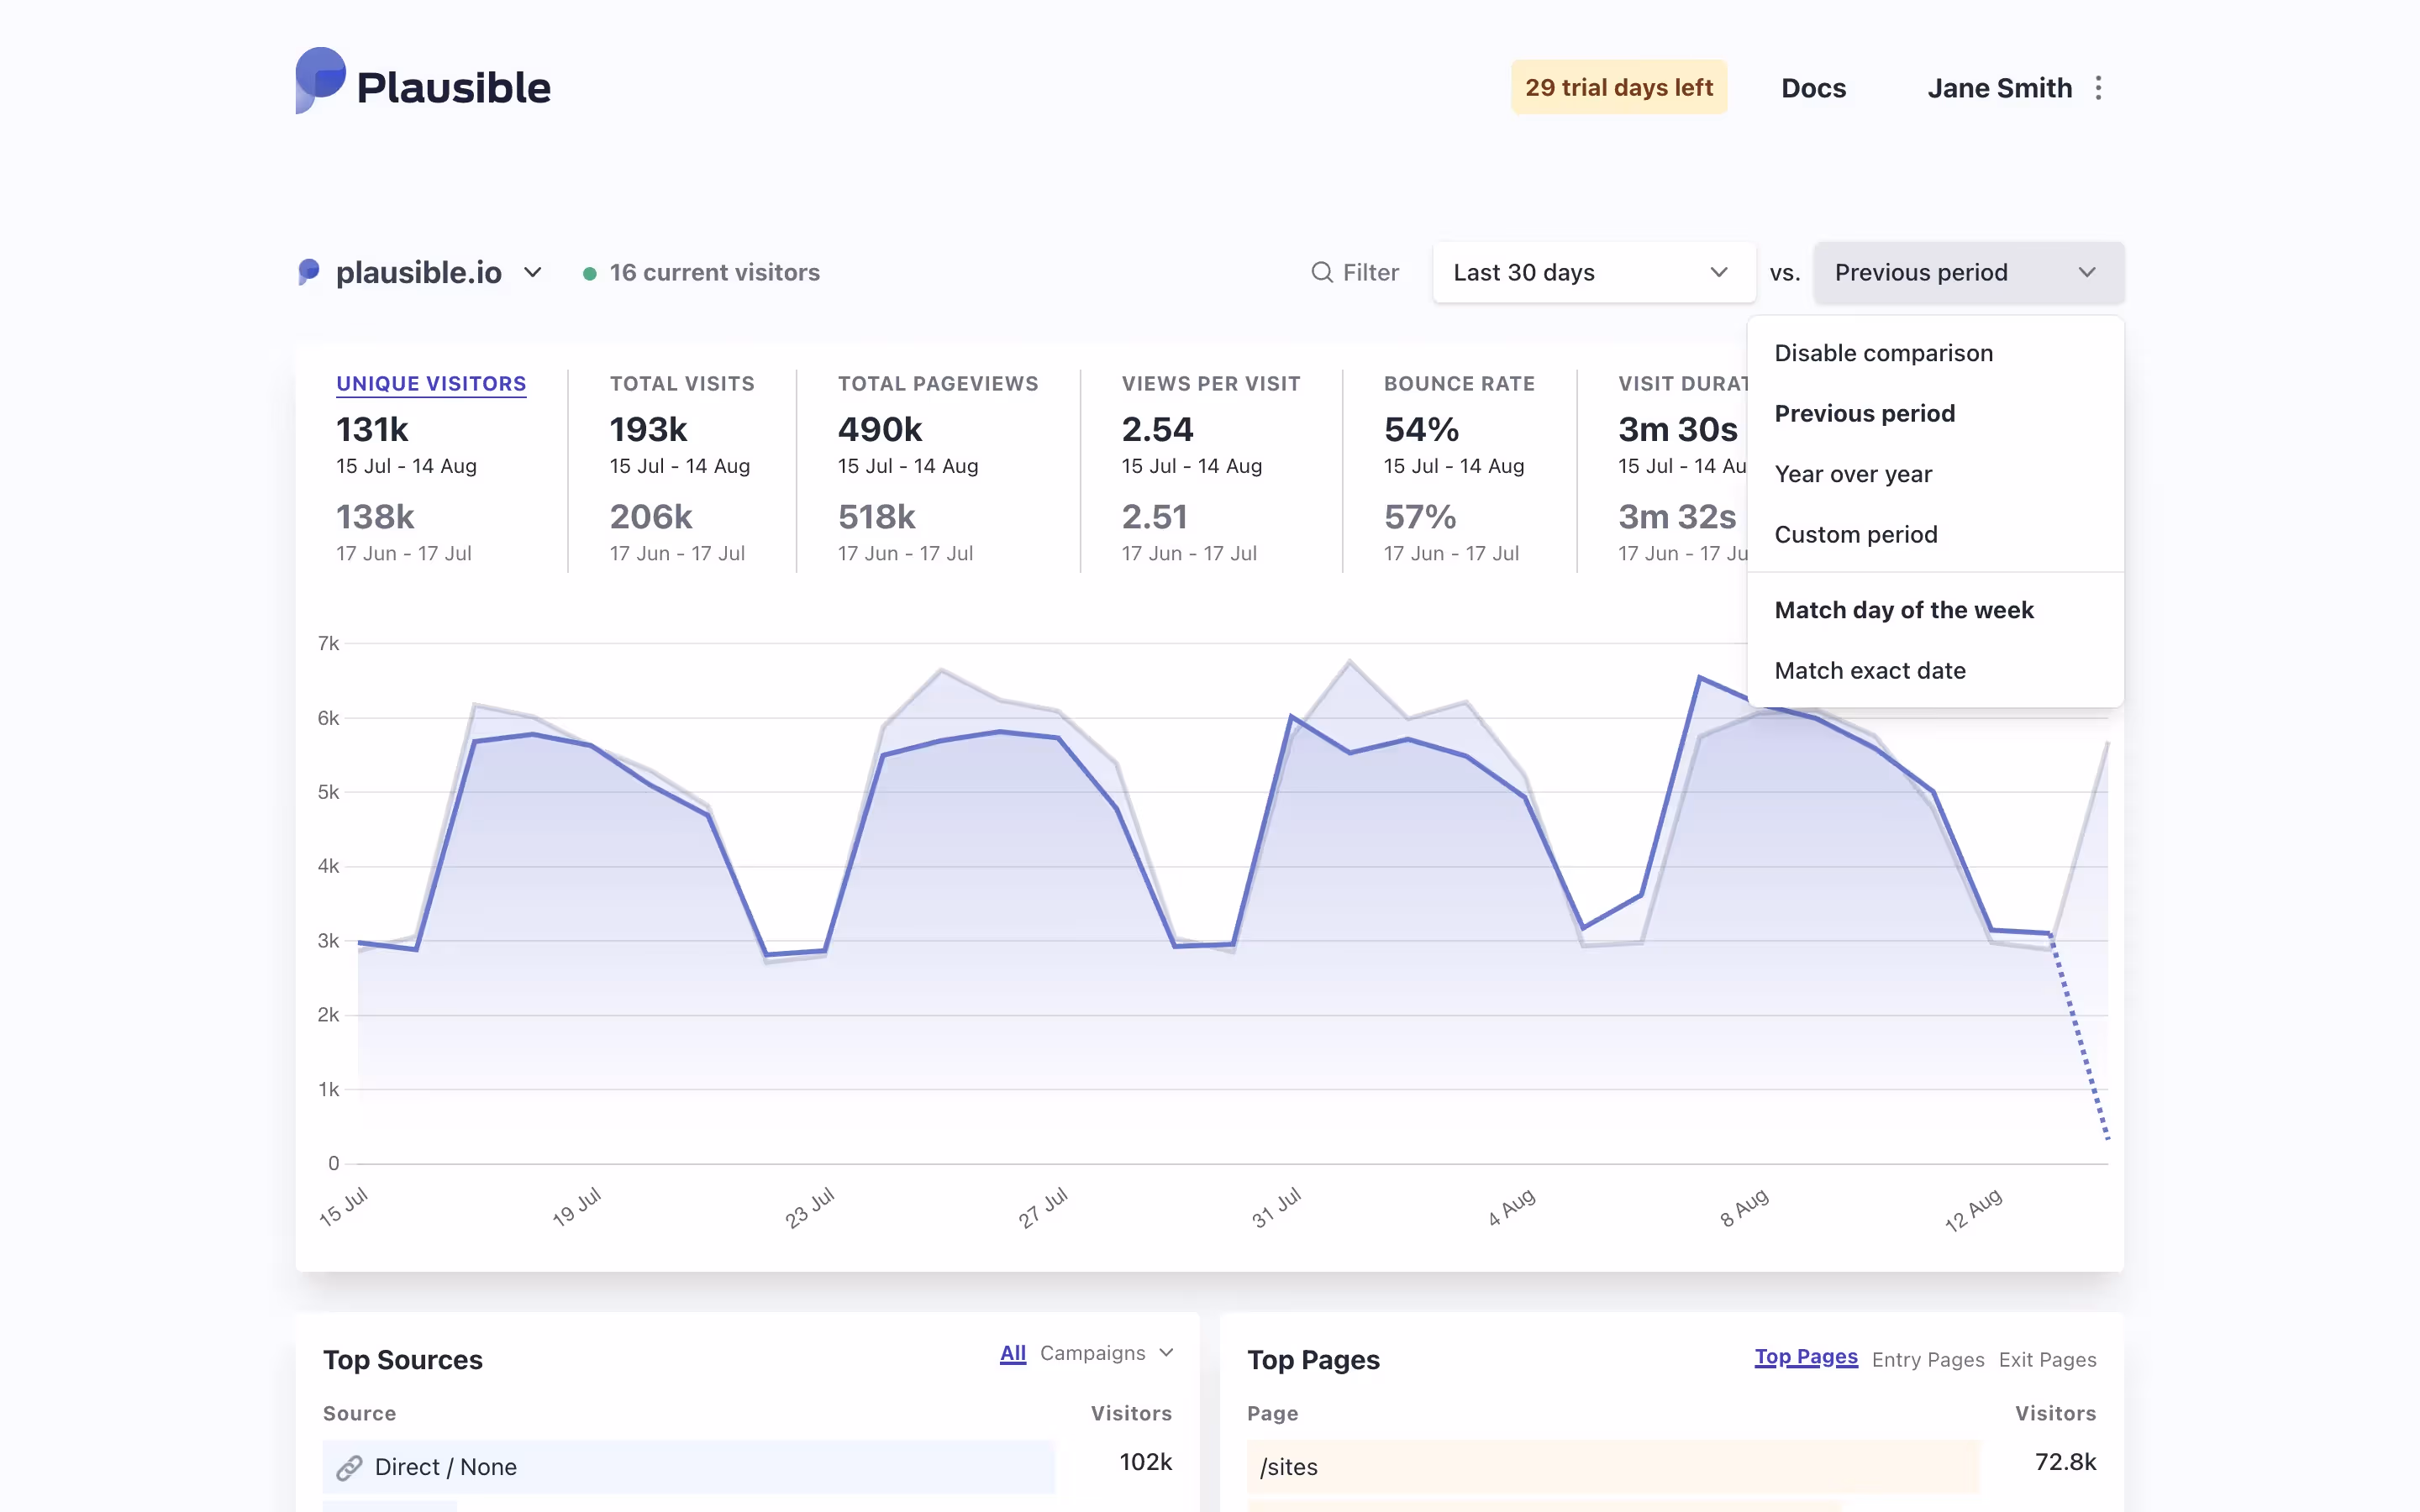Click the Plausible logo icon

pos(320,80)
